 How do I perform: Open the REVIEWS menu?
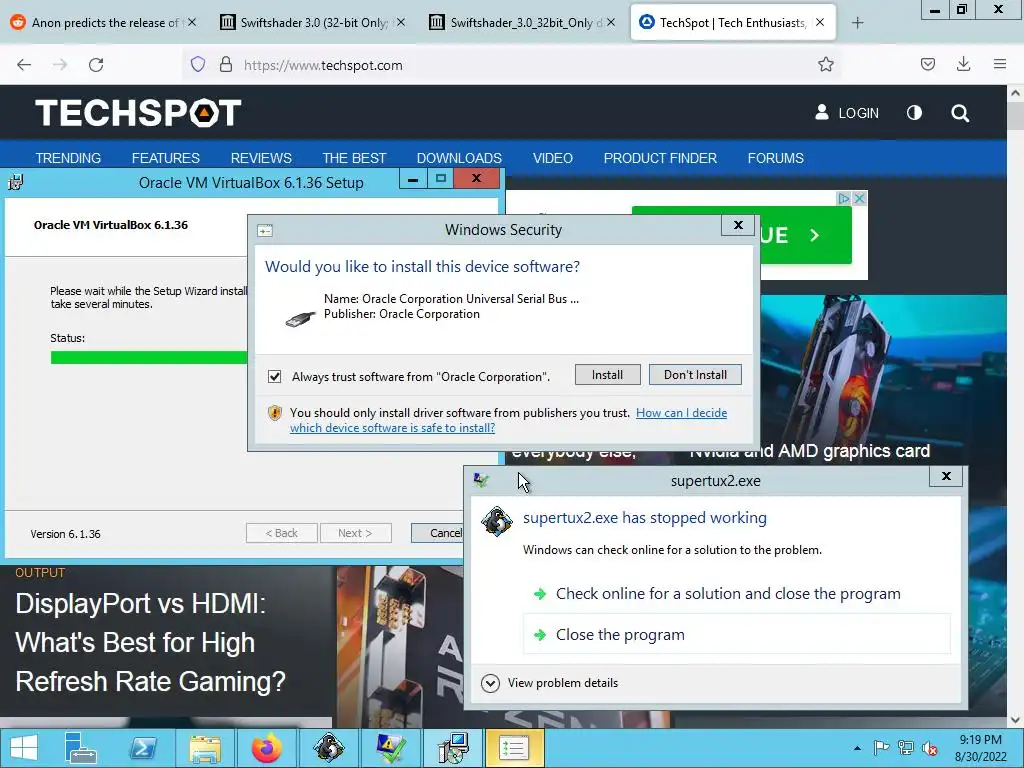pyautogui.click(x=261, y=158)
